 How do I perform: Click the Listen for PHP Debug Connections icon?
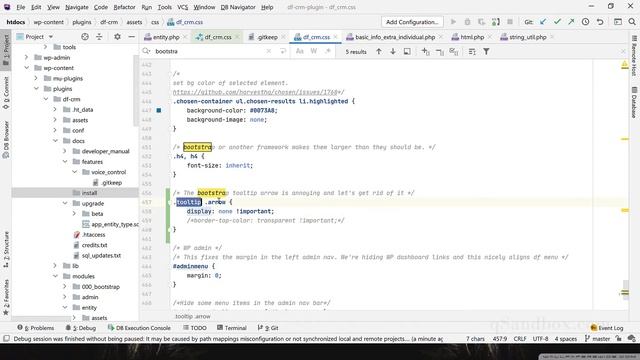click(496, 22)
